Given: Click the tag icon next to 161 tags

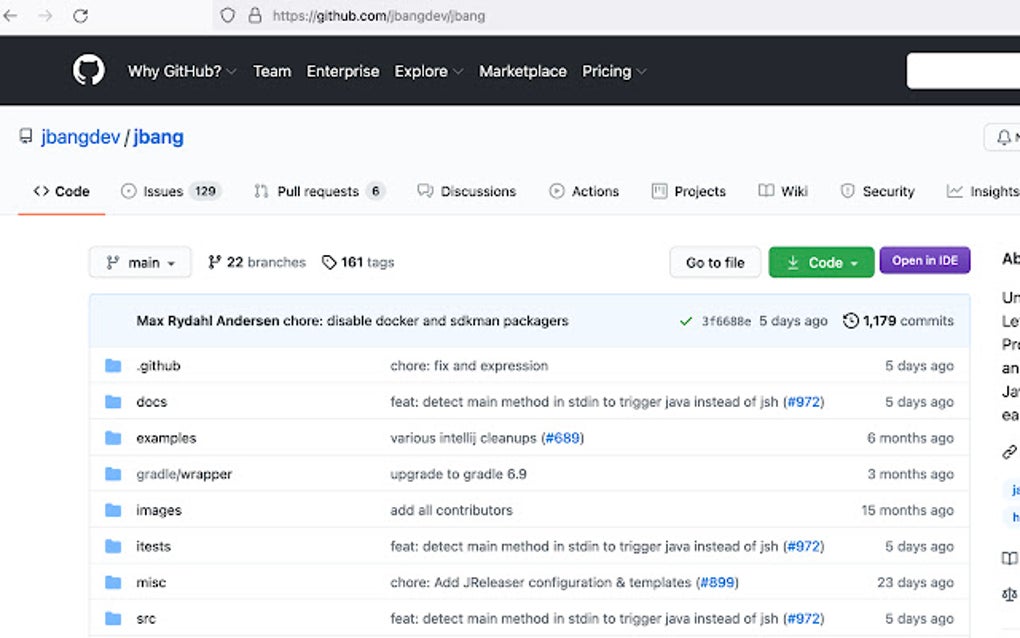Looking at the screenshot, I should click(329, 261).
